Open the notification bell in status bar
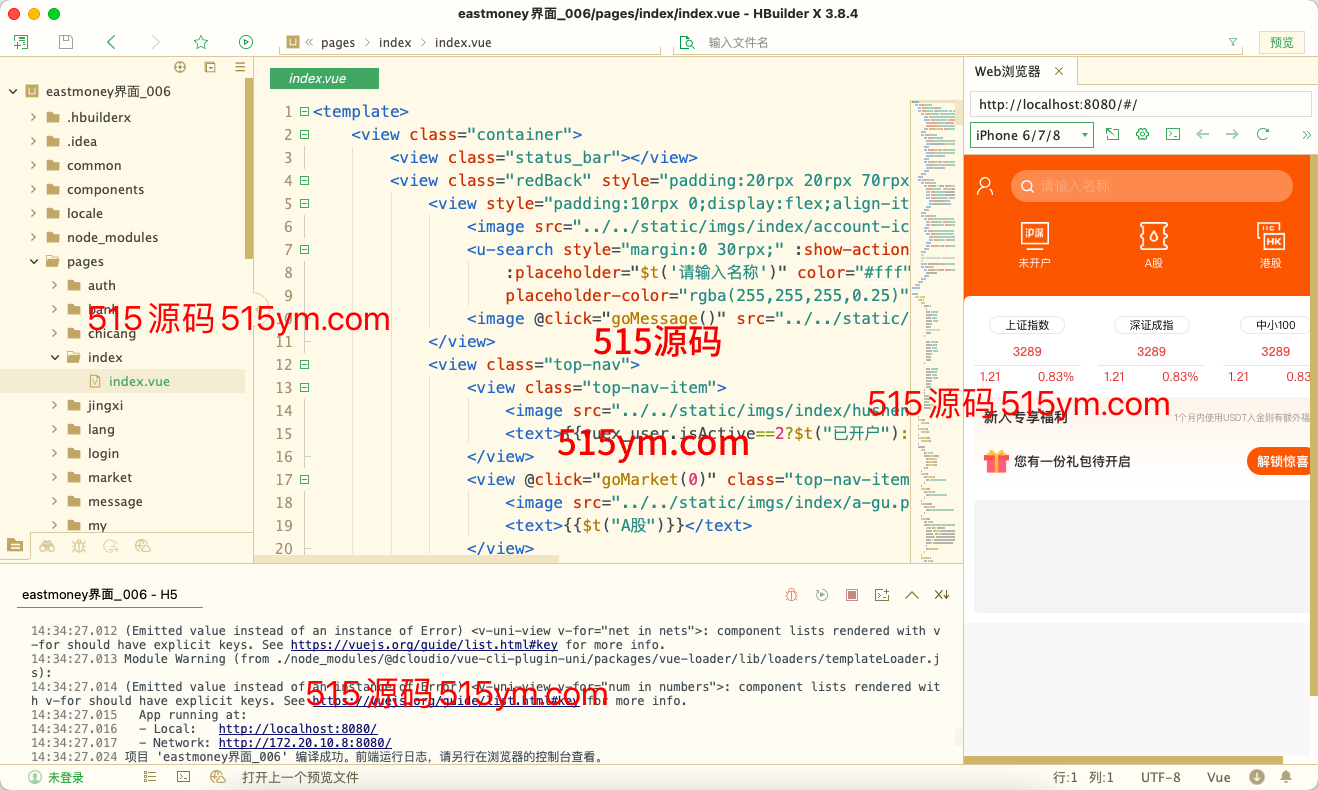 1286,777
